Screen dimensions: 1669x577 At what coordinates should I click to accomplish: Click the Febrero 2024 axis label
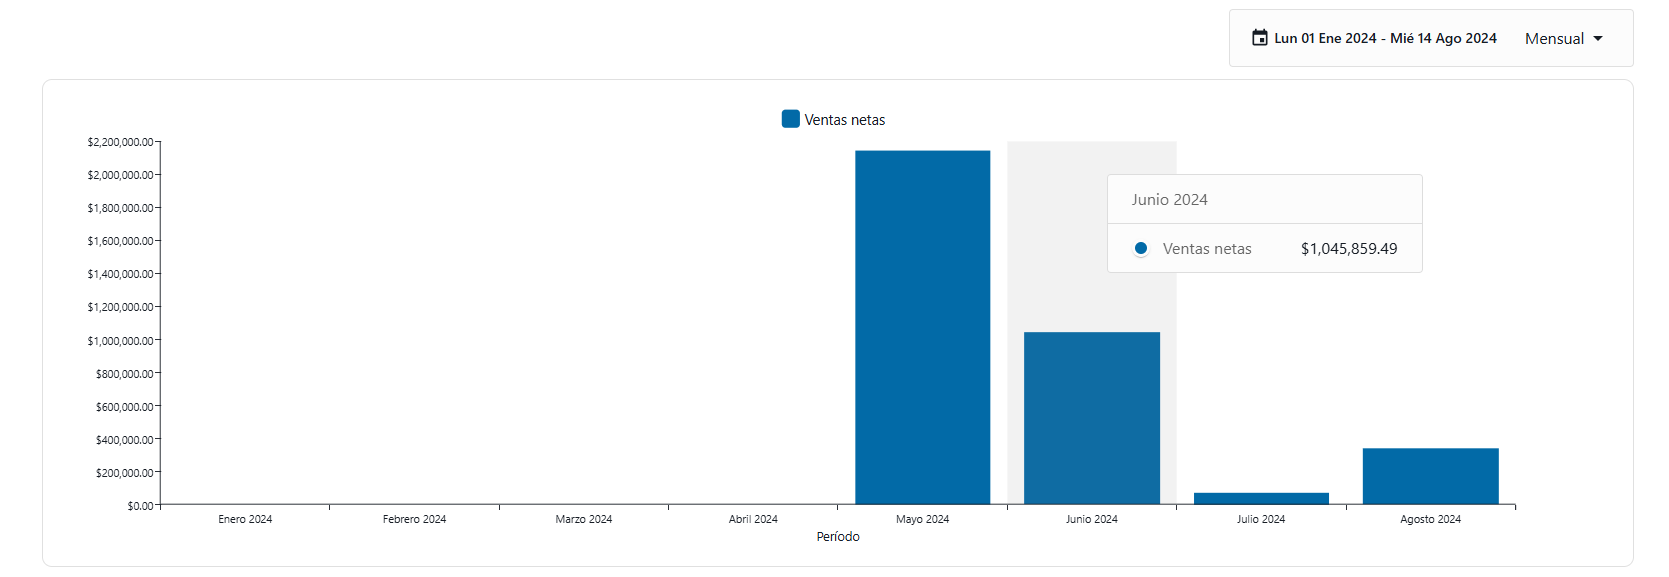pyautogui.click(x=414, y=519)
